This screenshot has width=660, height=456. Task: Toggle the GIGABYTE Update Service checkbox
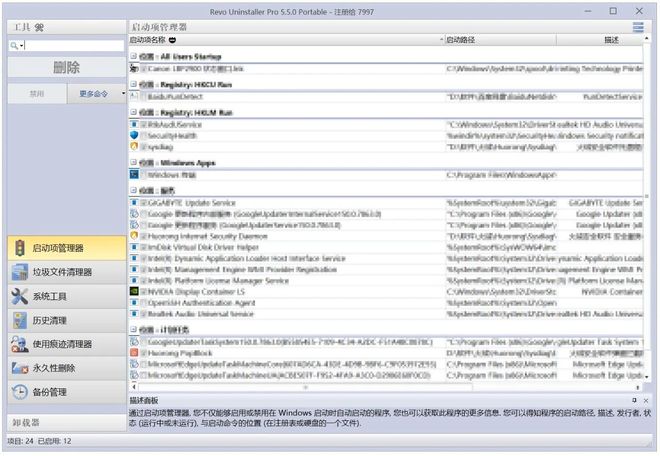tap(144, 203)
